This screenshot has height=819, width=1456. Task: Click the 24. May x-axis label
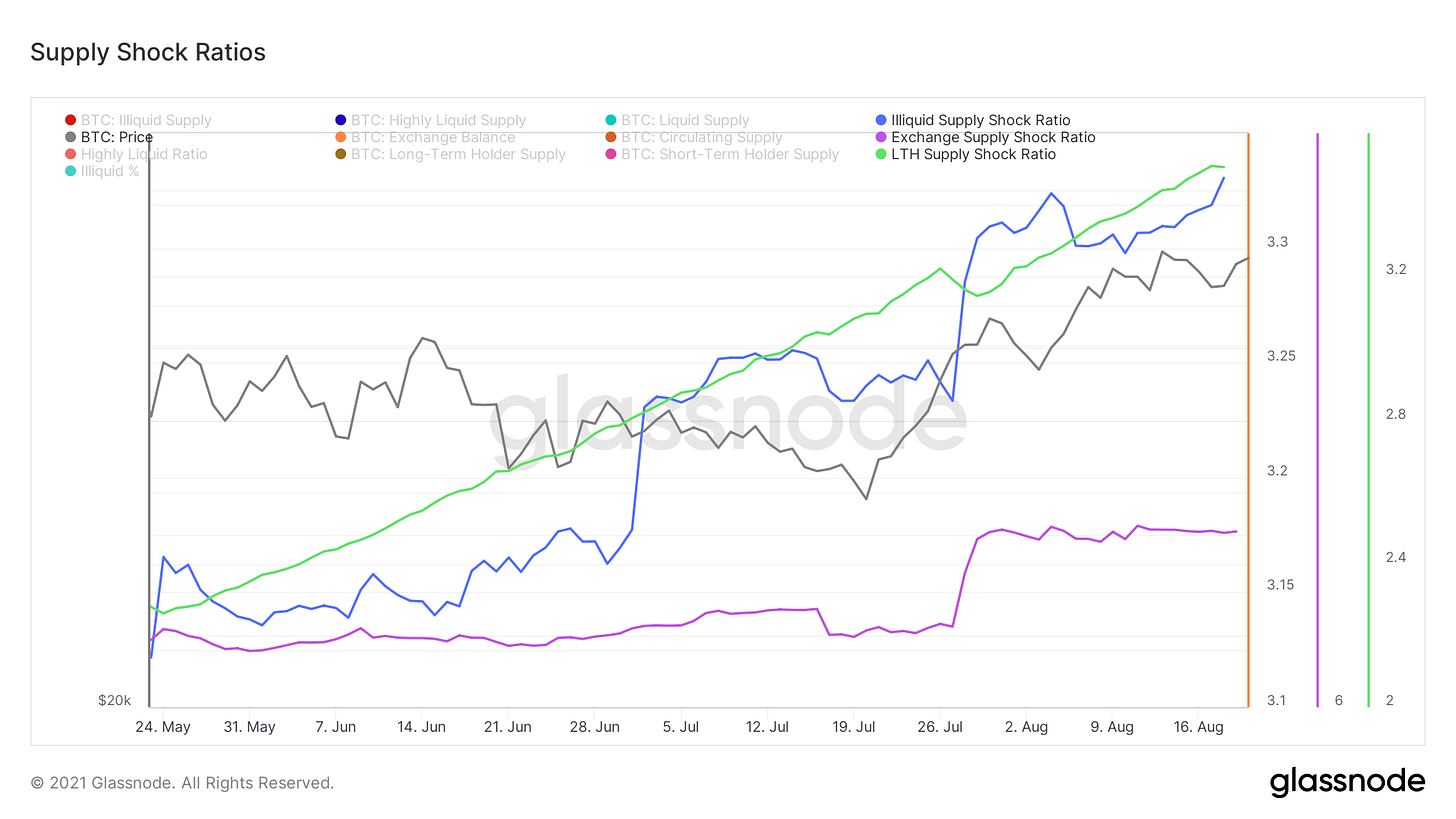pos(163,727)
